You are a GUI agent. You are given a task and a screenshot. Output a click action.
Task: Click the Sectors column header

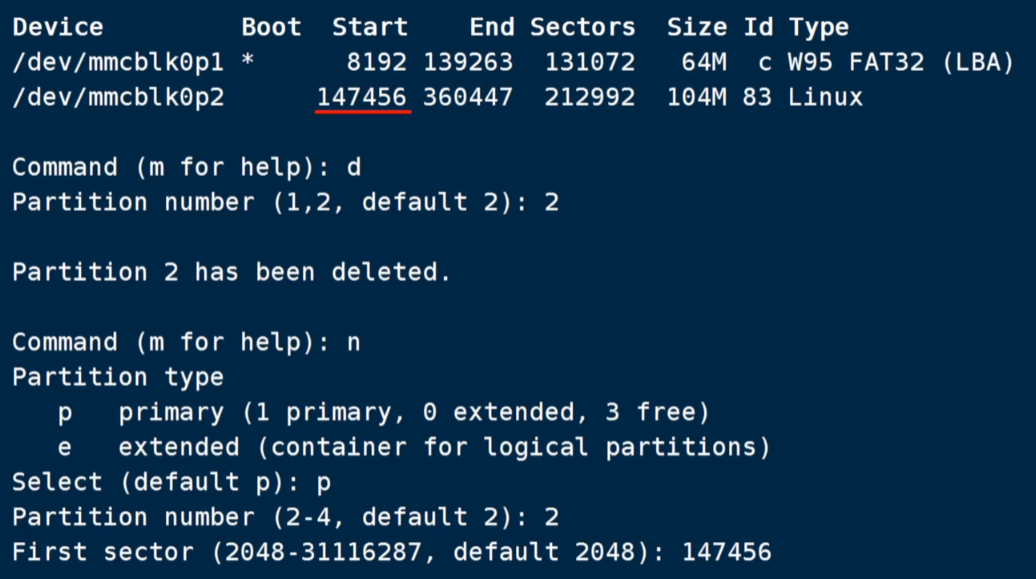pos(582,27)
